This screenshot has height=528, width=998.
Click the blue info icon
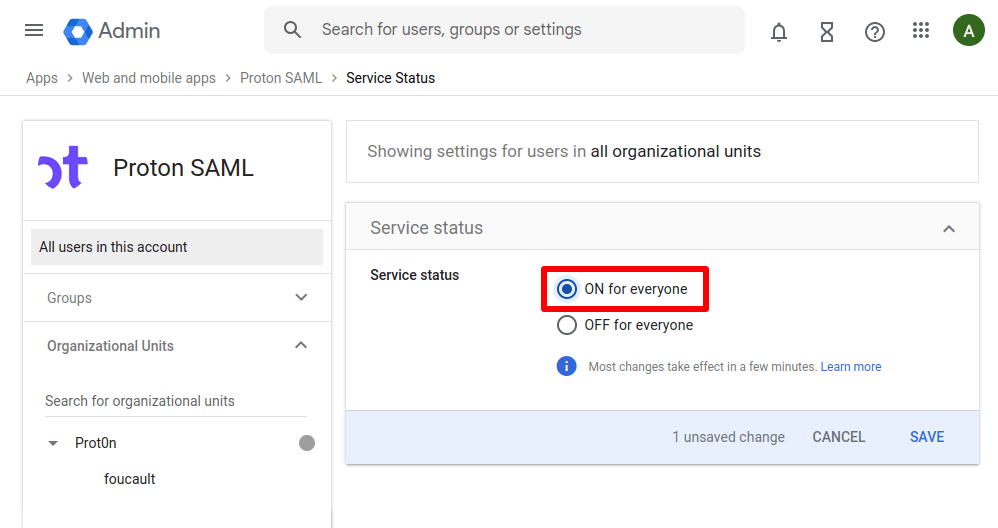click(566, 366)
